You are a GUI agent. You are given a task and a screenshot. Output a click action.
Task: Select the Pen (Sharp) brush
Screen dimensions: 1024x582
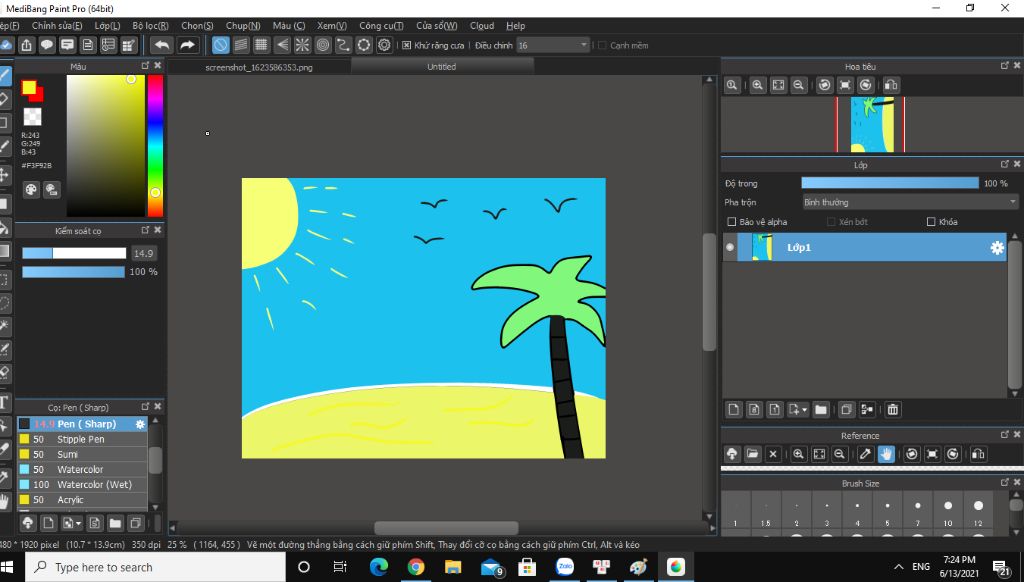(x=82, y=424)
